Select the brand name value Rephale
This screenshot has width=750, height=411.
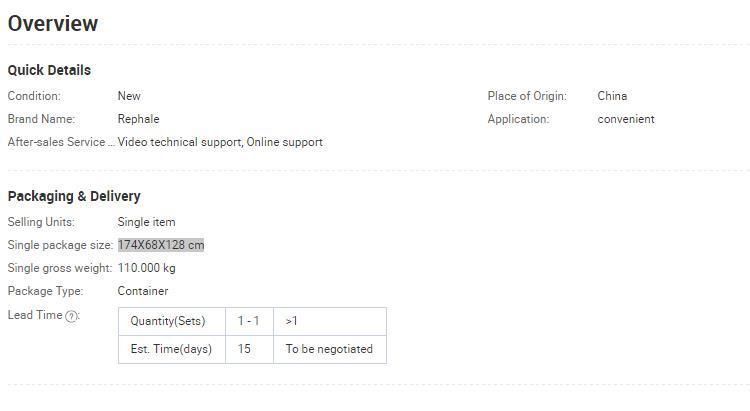[x=138, y=119]
